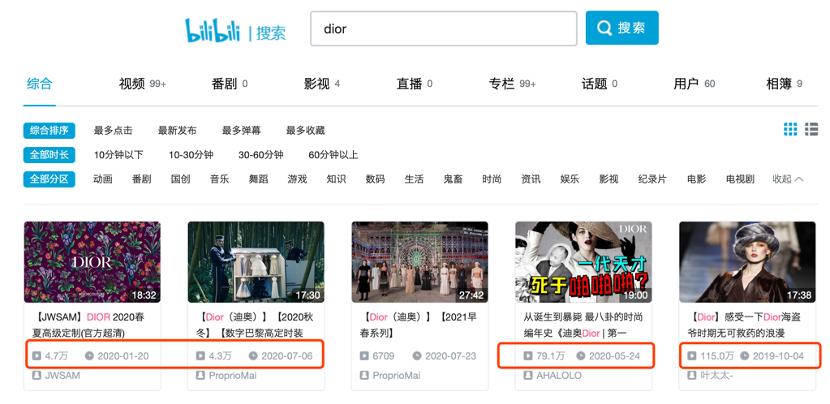
Task: Select the 综合 tab
Action: pyautogui.click(x=40, y=84)
